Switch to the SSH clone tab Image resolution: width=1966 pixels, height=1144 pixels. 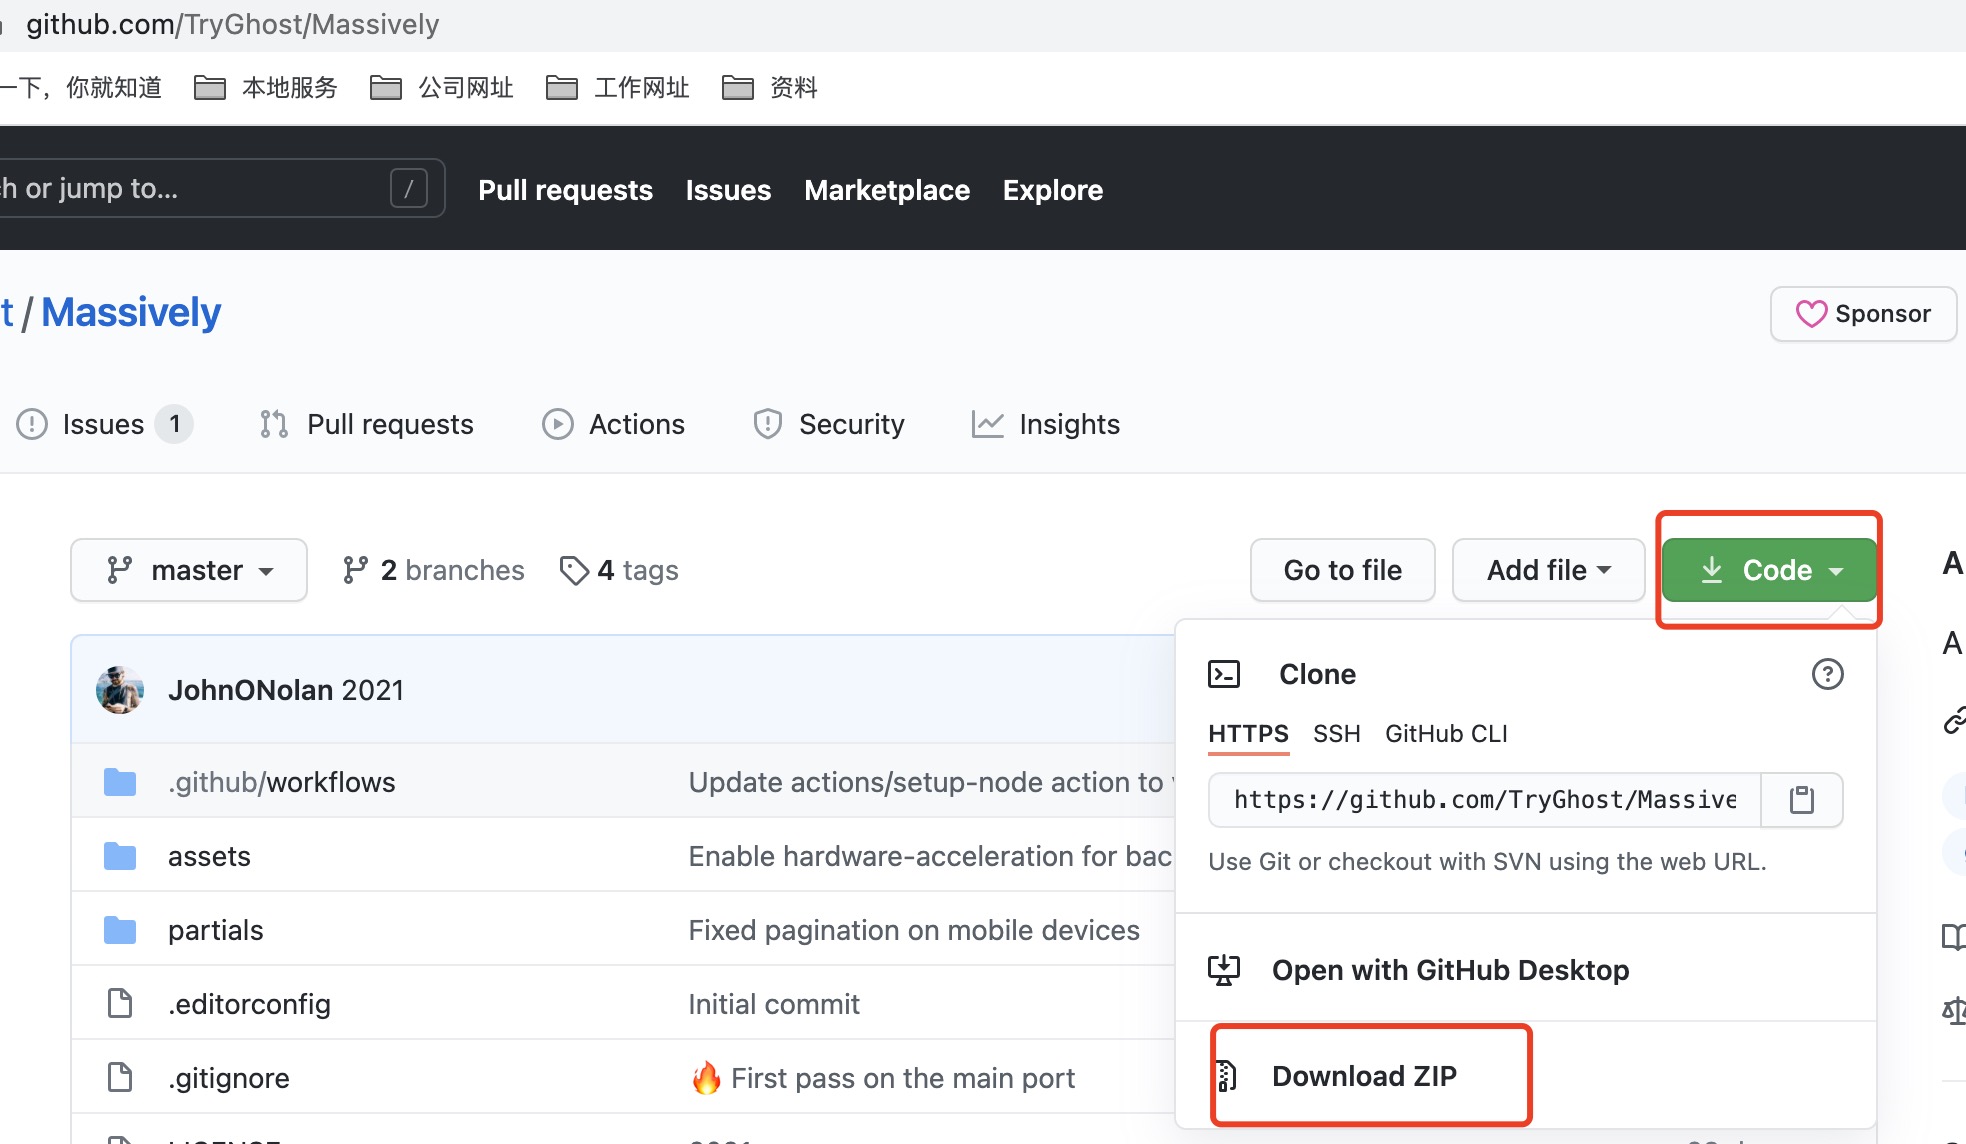[1336, 733]
